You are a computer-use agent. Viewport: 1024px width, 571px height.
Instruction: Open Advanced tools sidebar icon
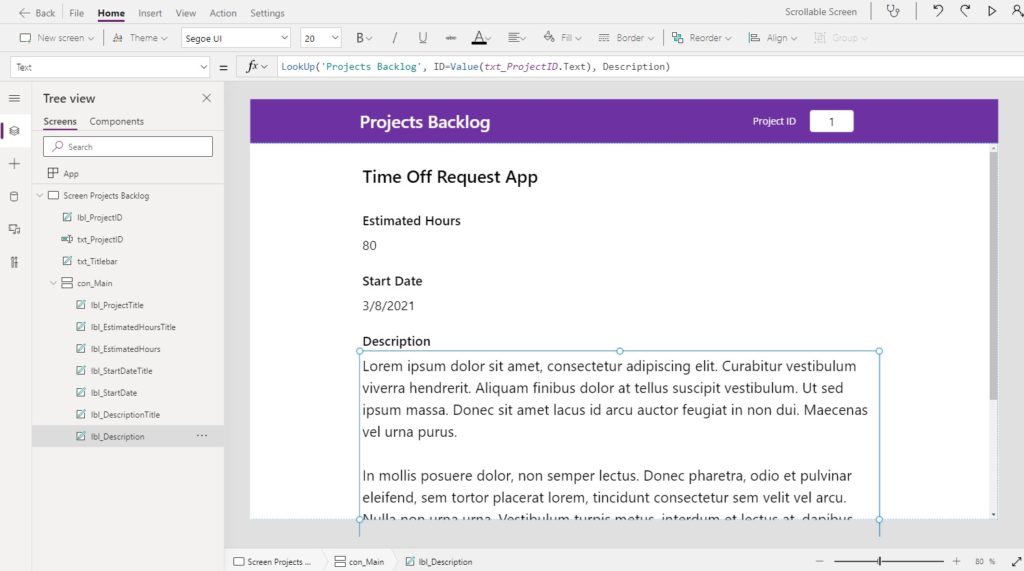[14, 262]
